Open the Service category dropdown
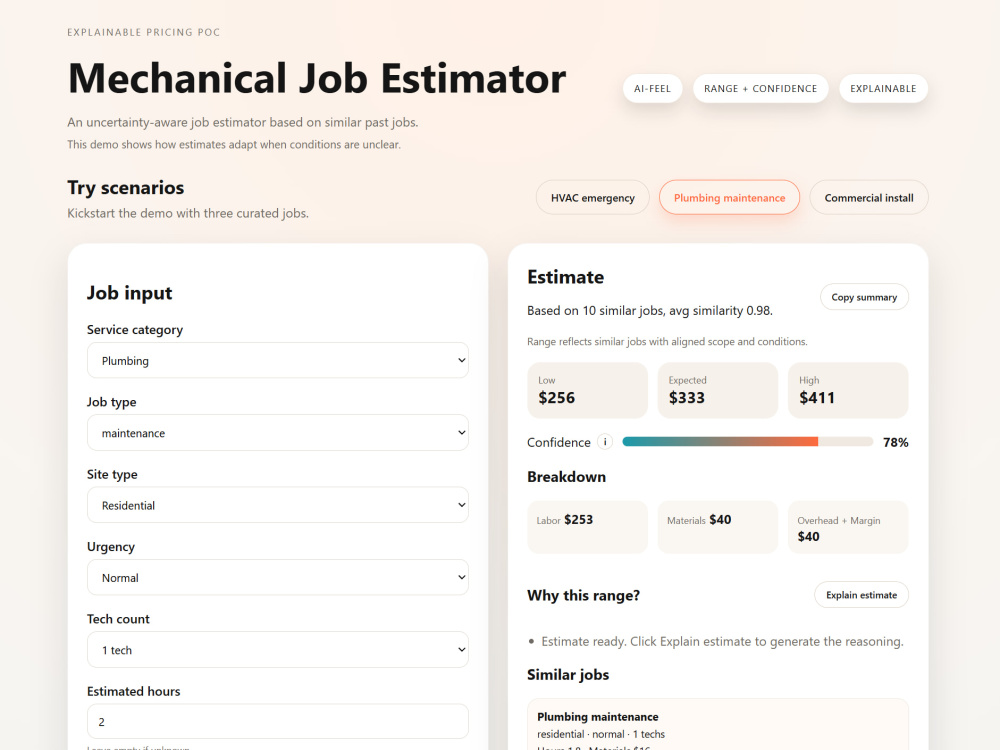 pyautogui.click(x=277, y=360)
